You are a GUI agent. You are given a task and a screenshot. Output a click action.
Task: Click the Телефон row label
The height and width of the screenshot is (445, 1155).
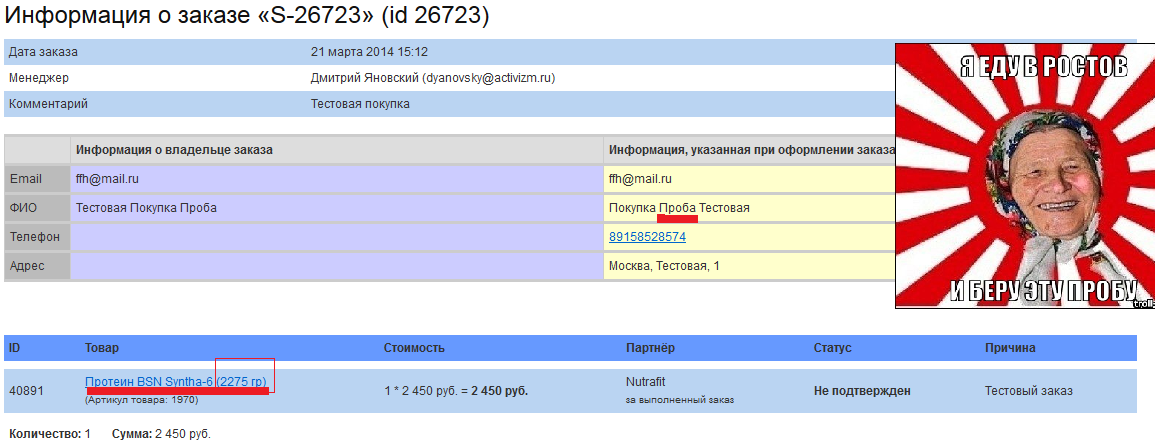(x=35, y=237)
